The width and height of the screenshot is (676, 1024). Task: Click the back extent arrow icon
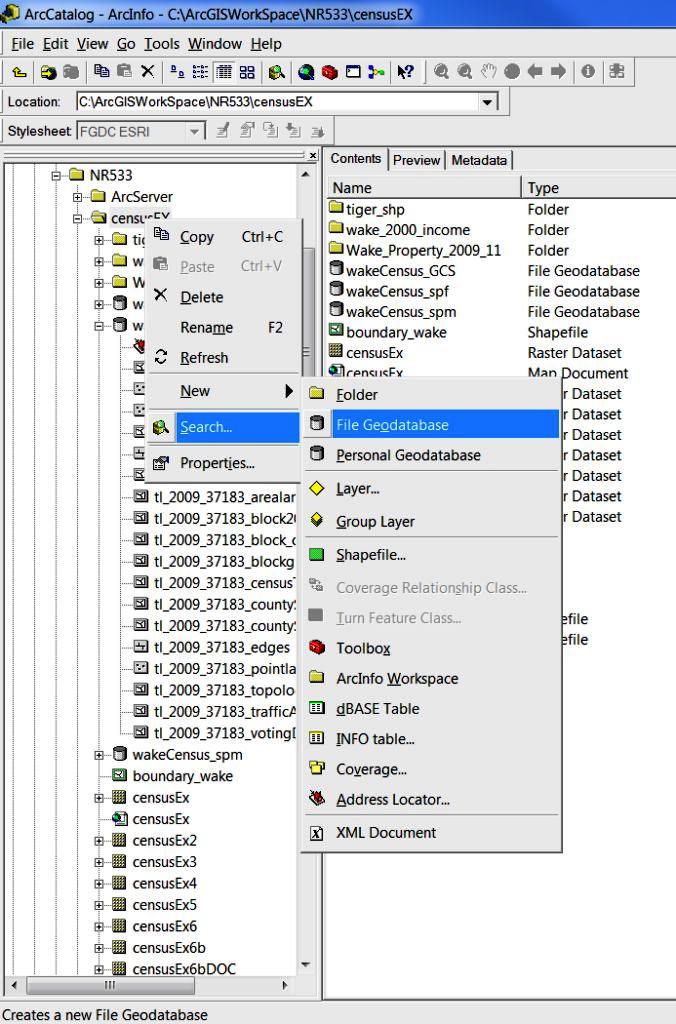pos(535,71)
